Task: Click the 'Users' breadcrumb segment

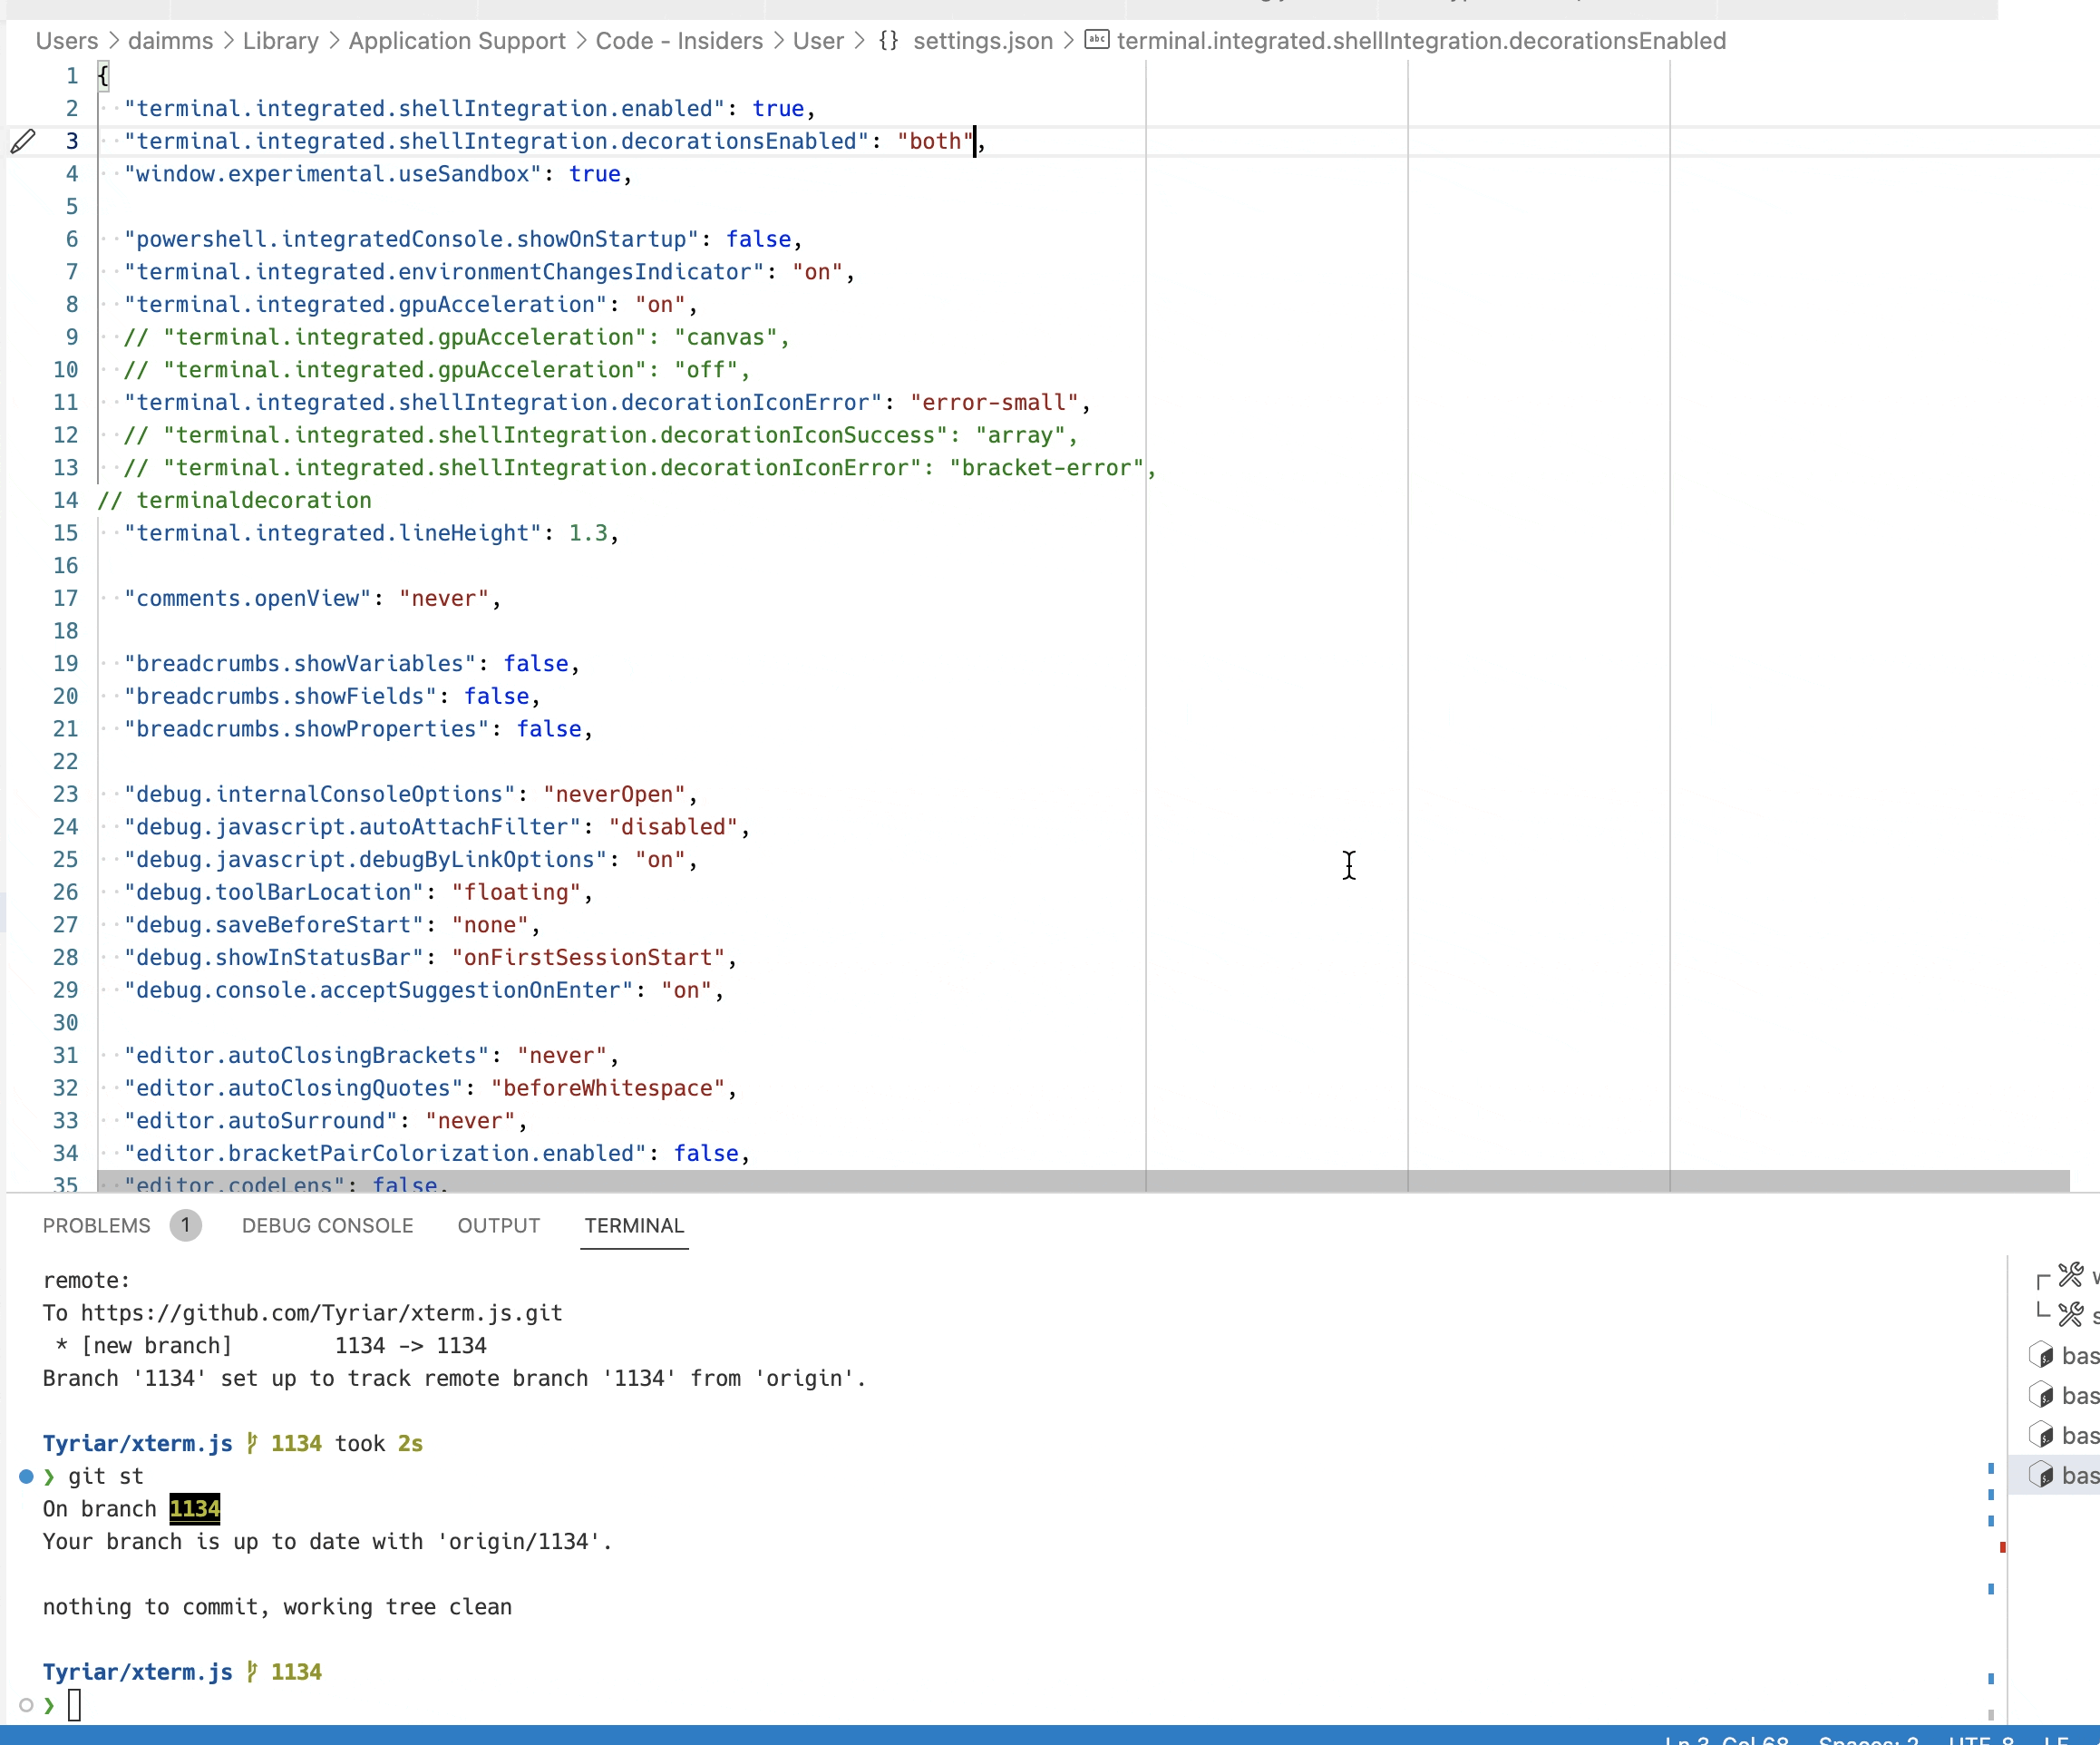Action: (67, 41)
